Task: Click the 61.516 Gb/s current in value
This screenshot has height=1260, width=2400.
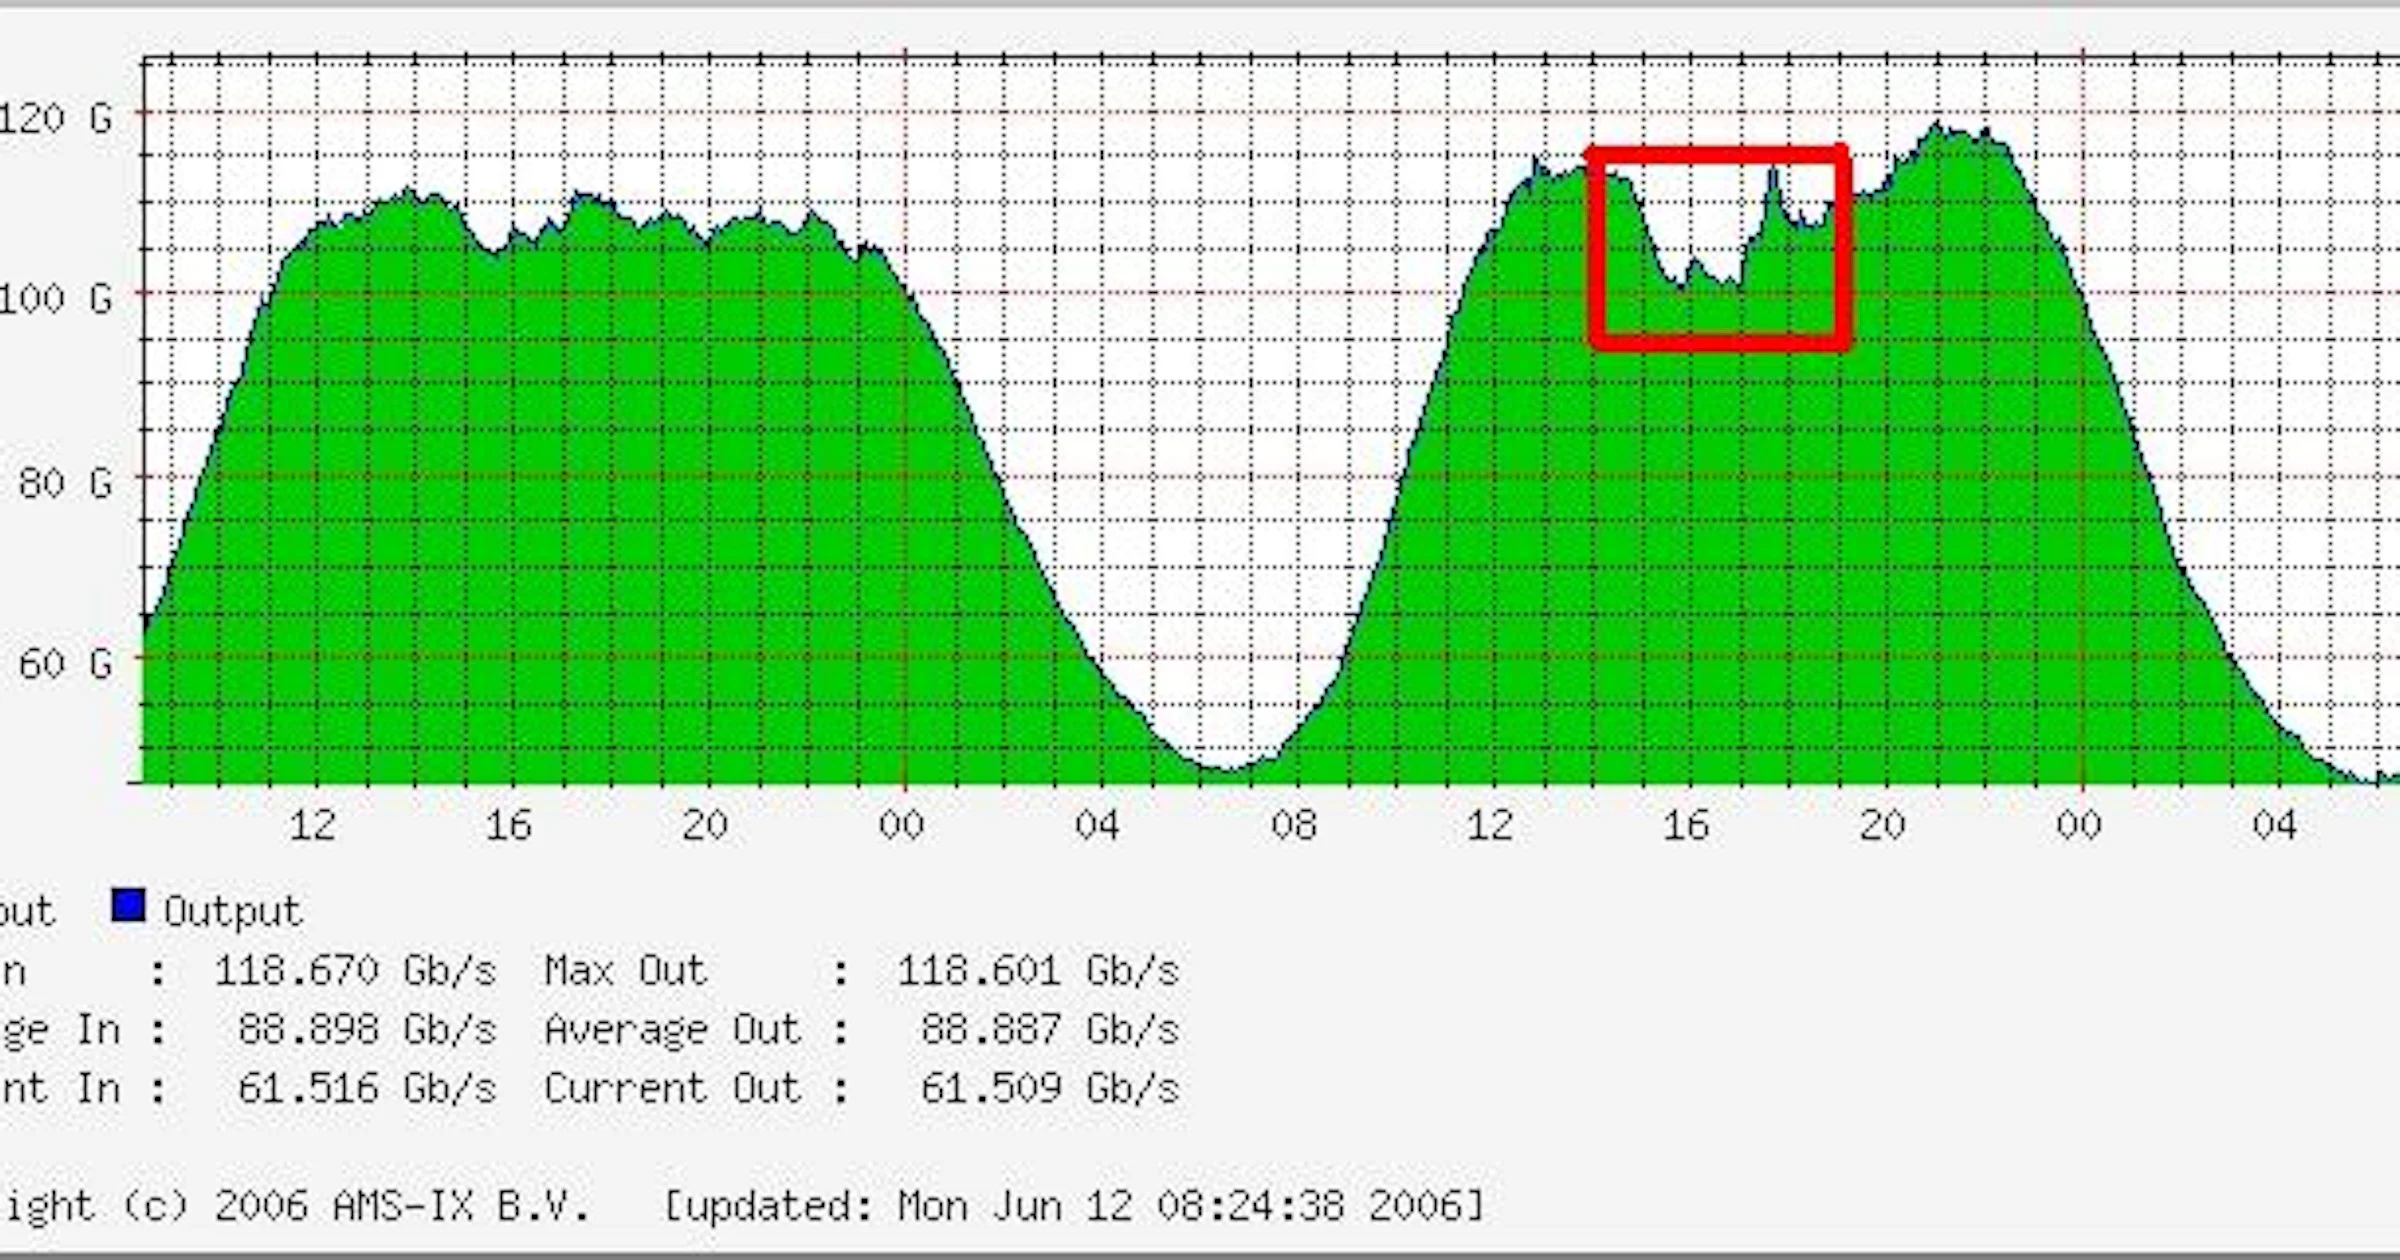Action: tap(366, 1088)
